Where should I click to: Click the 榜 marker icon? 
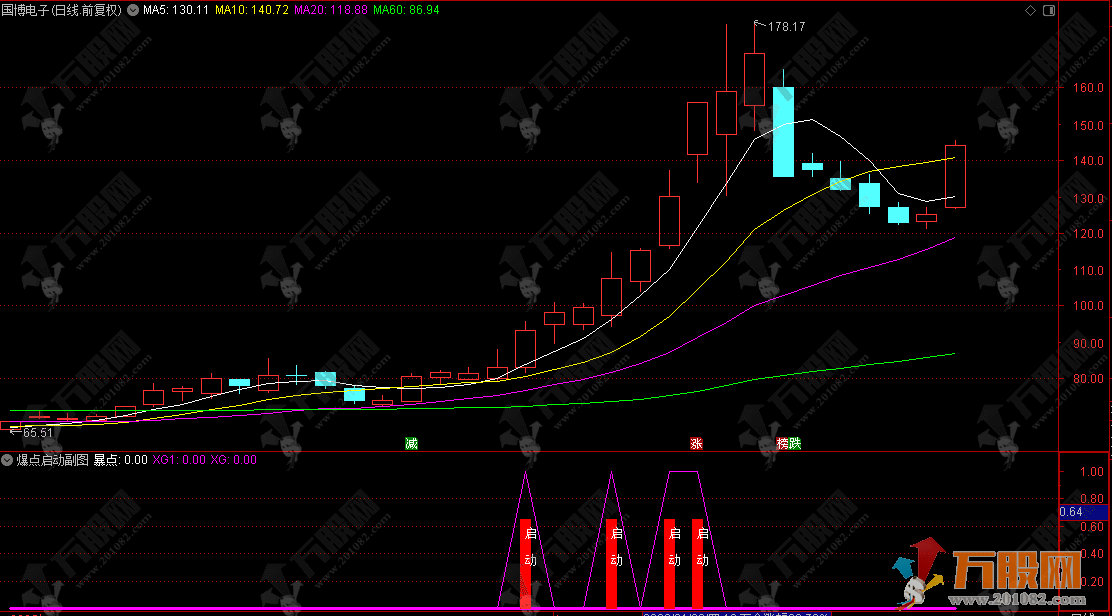782,443
